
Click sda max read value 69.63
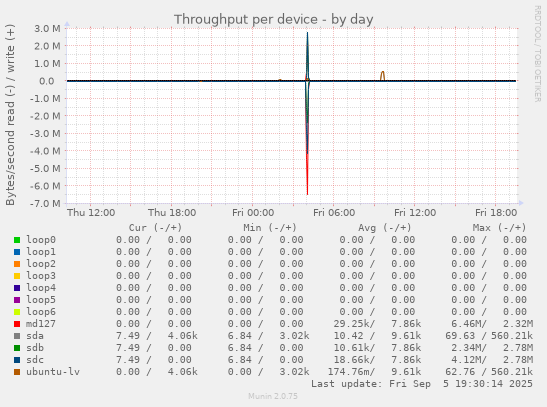[460, 336]
